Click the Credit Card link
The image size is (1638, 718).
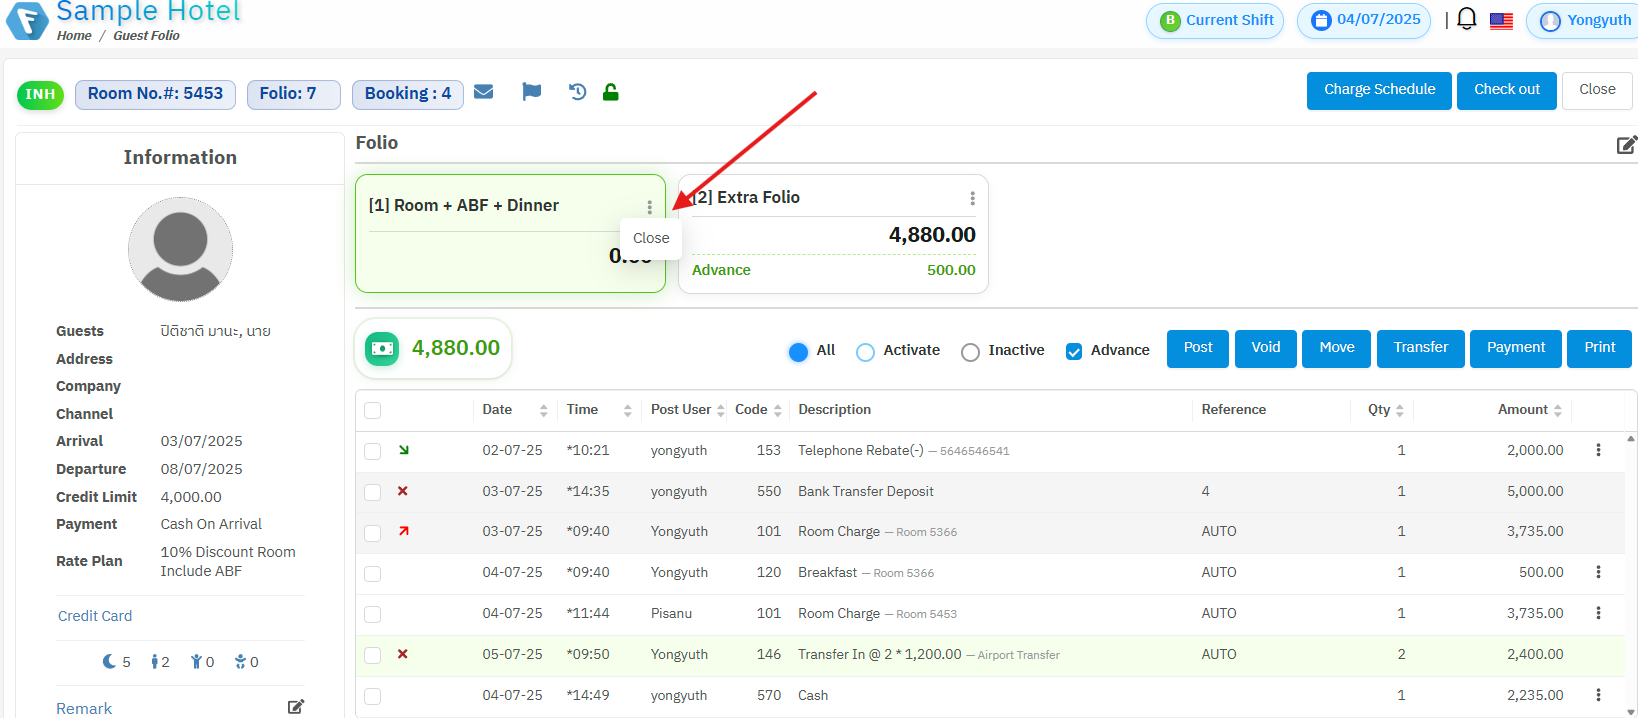[95, 616]
